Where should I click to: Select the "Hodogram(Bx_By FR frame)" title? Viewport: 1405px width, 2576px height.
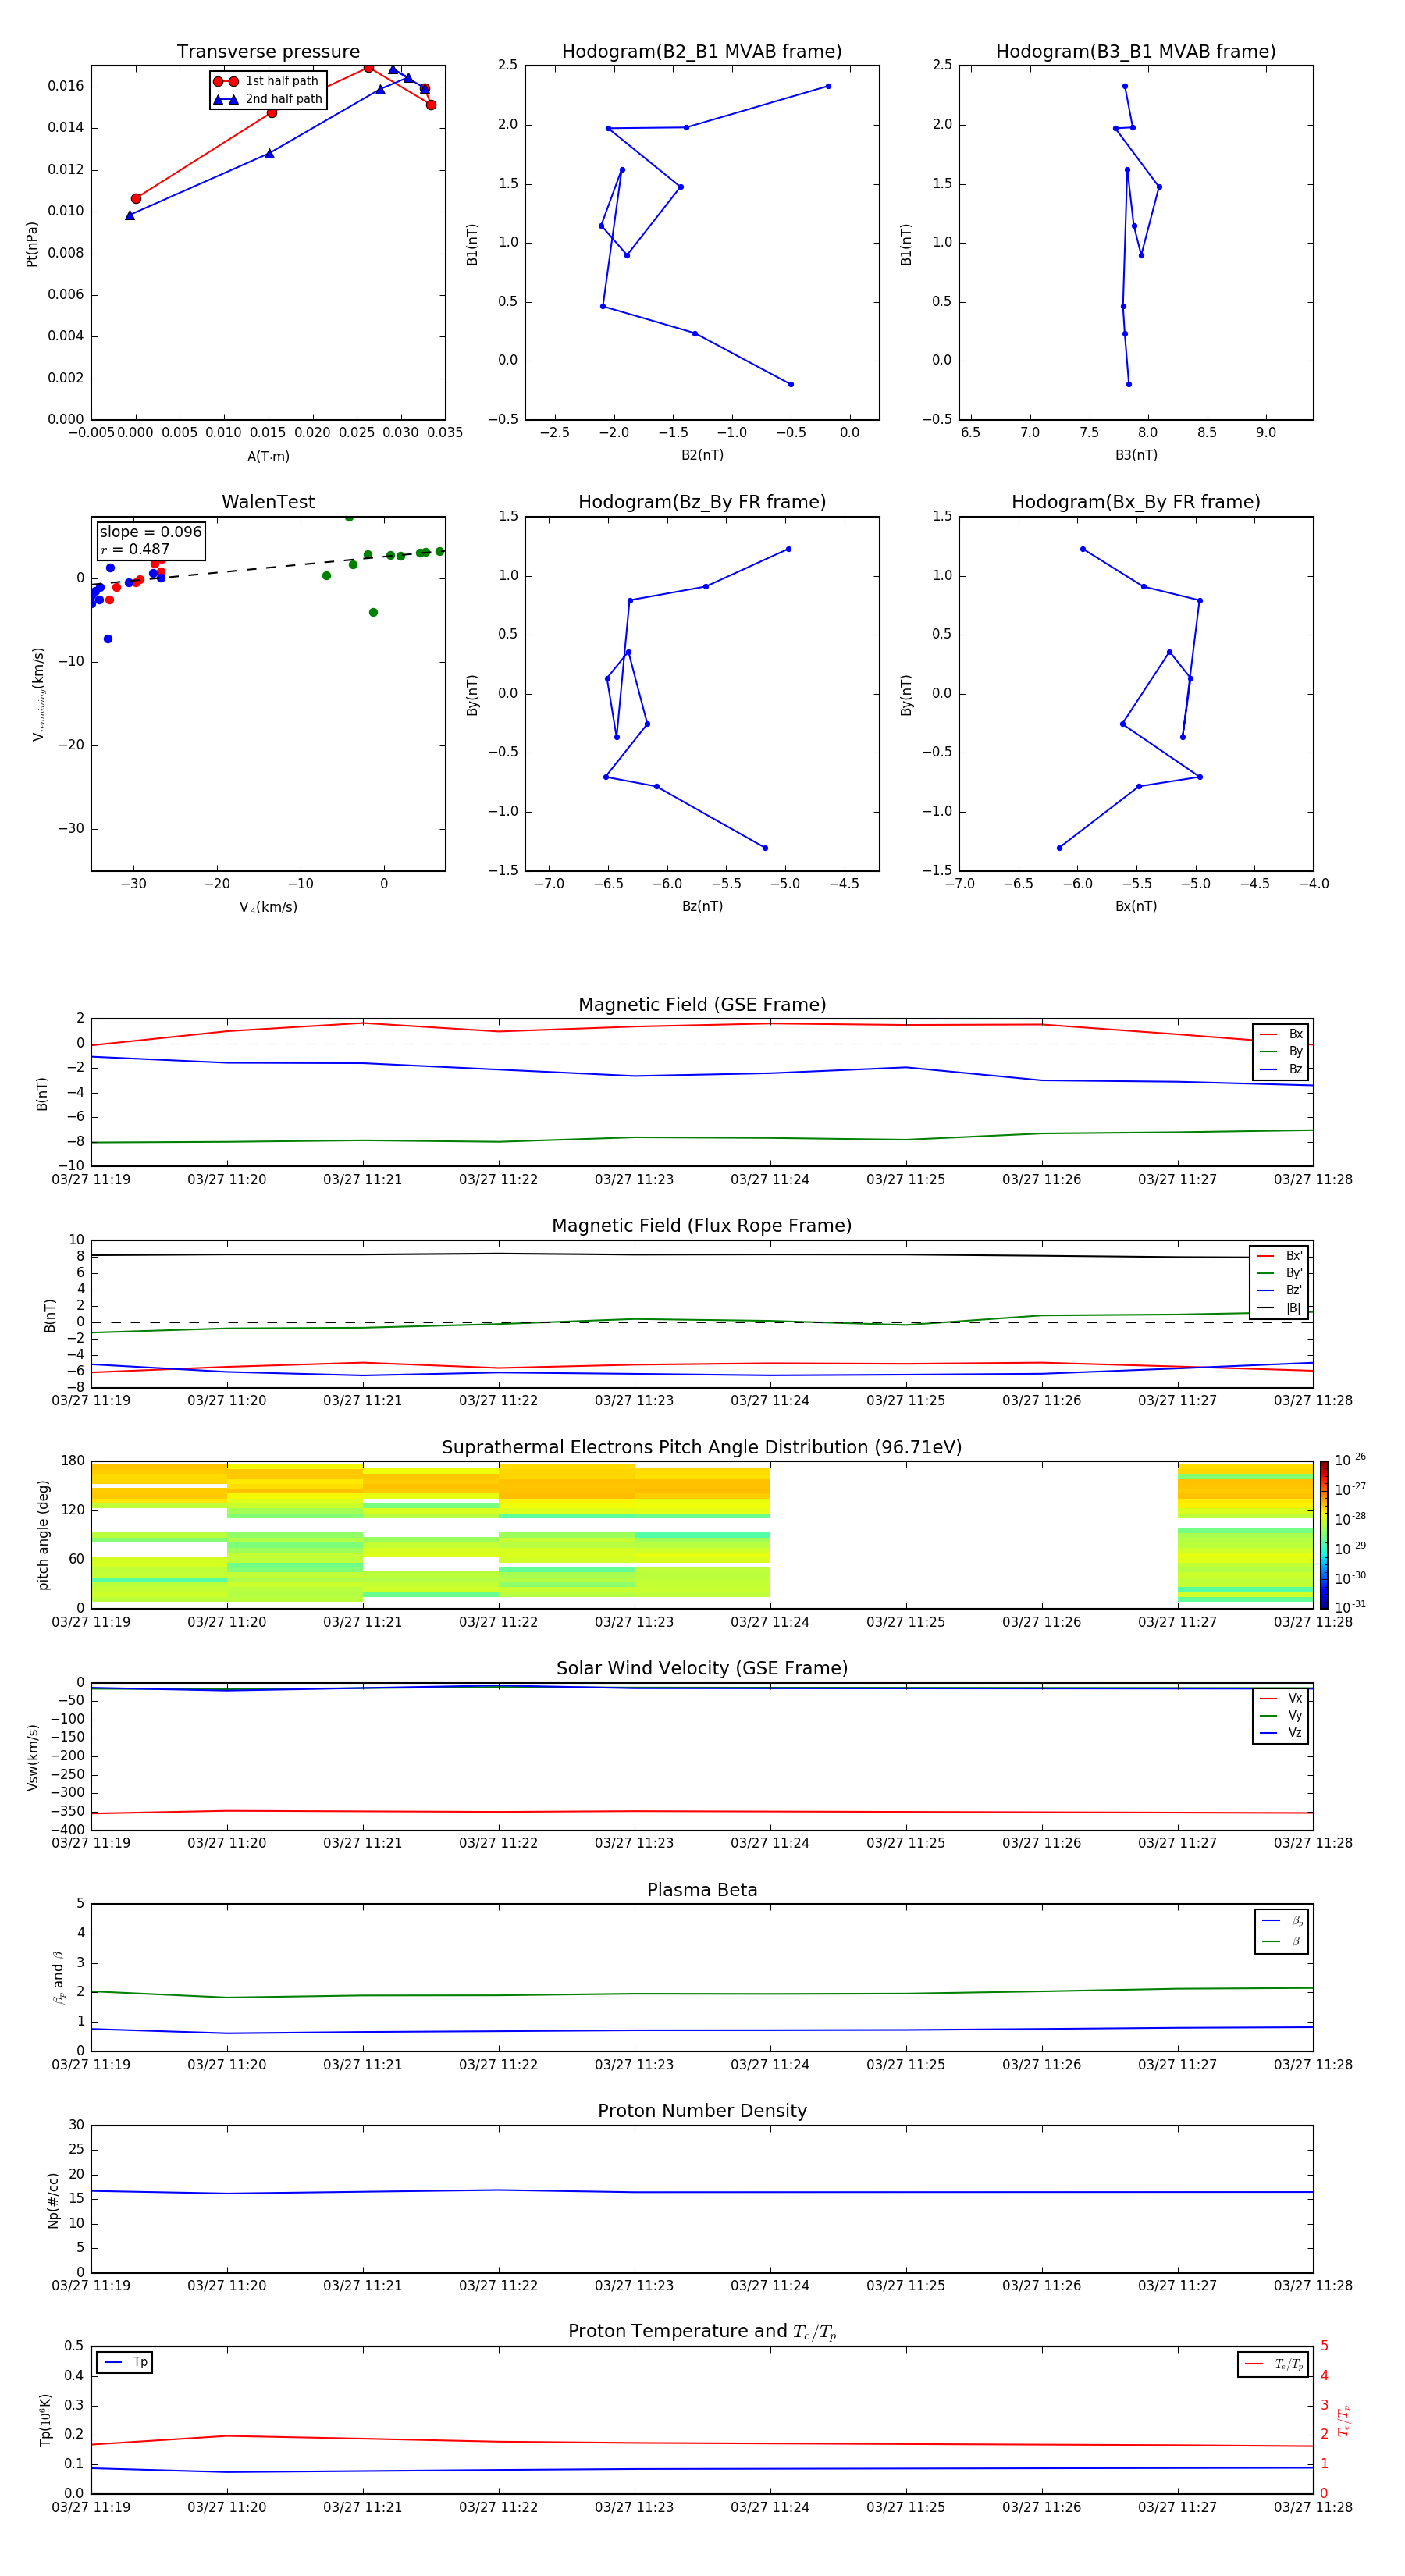[x=1136, y=502]
